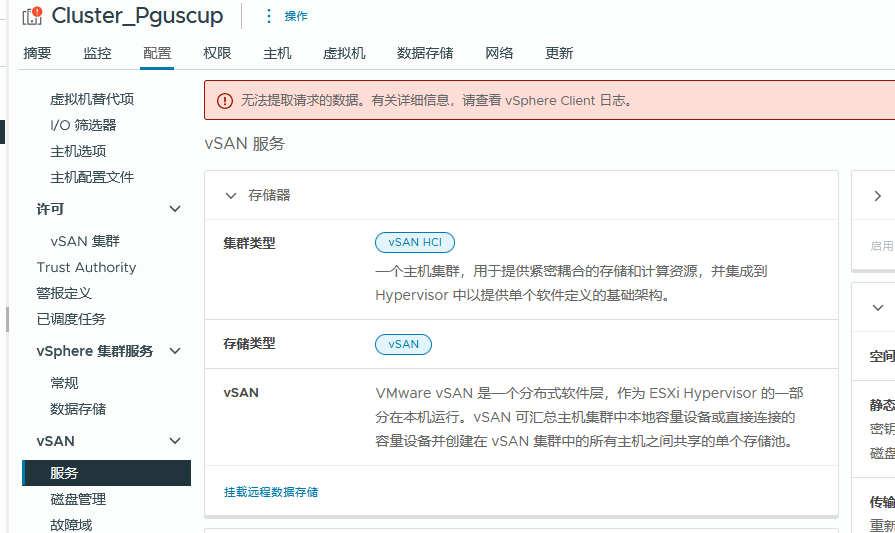
Task: Select 数据存储 under vSphere 集群服务
Action: coord(78,409)
